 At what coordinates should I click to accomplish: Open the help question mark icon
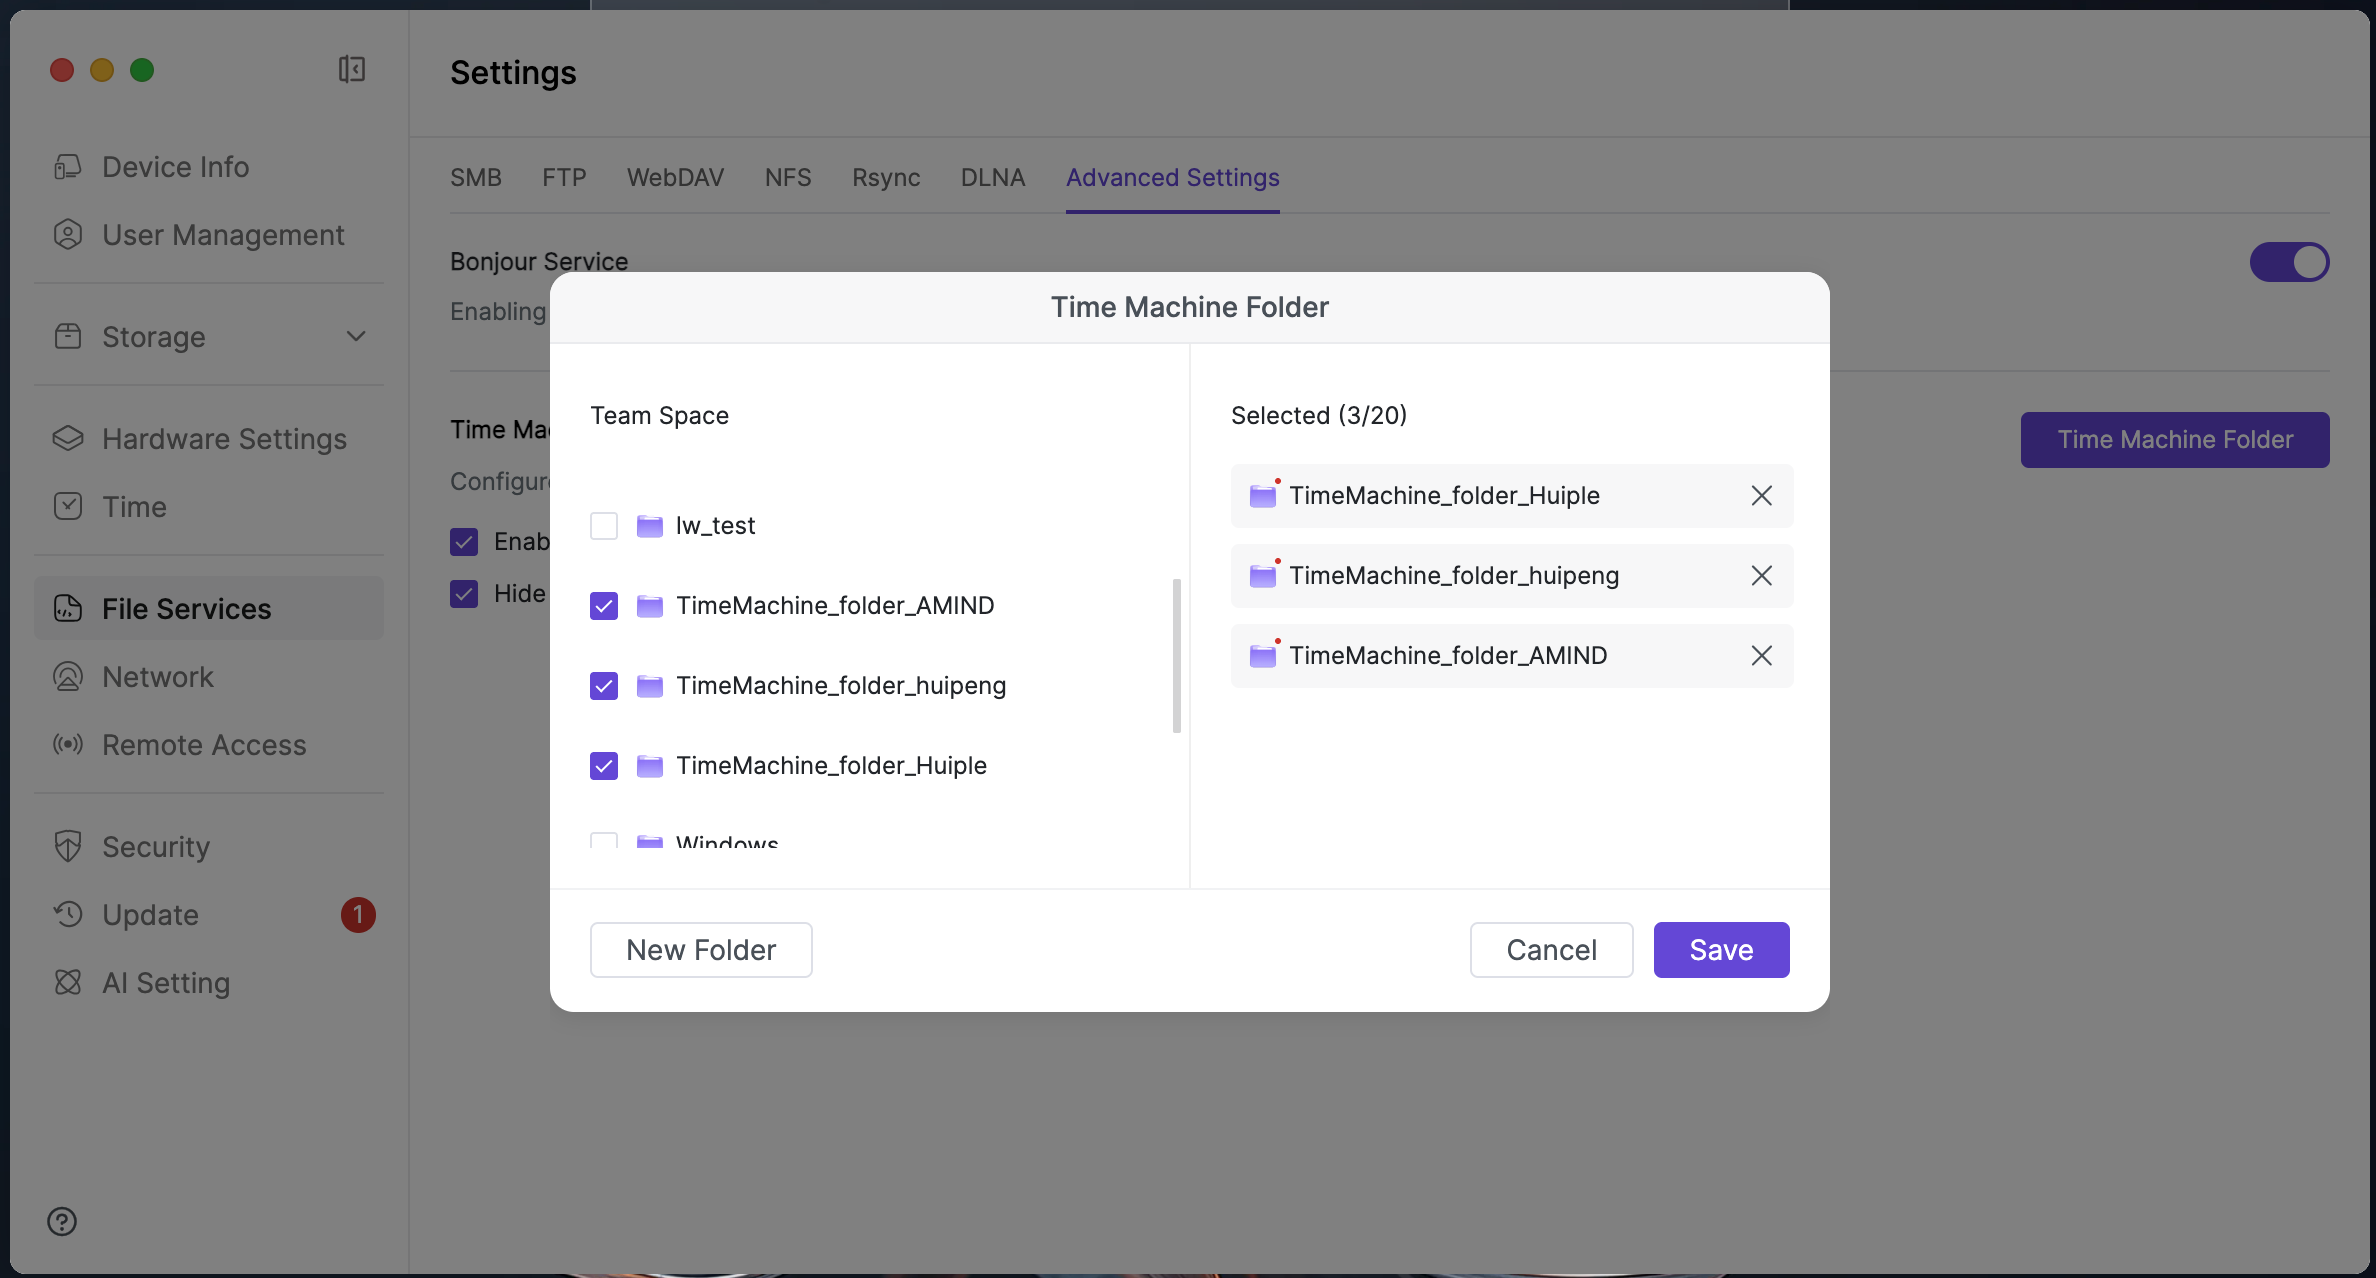(x=62, y=1221)
